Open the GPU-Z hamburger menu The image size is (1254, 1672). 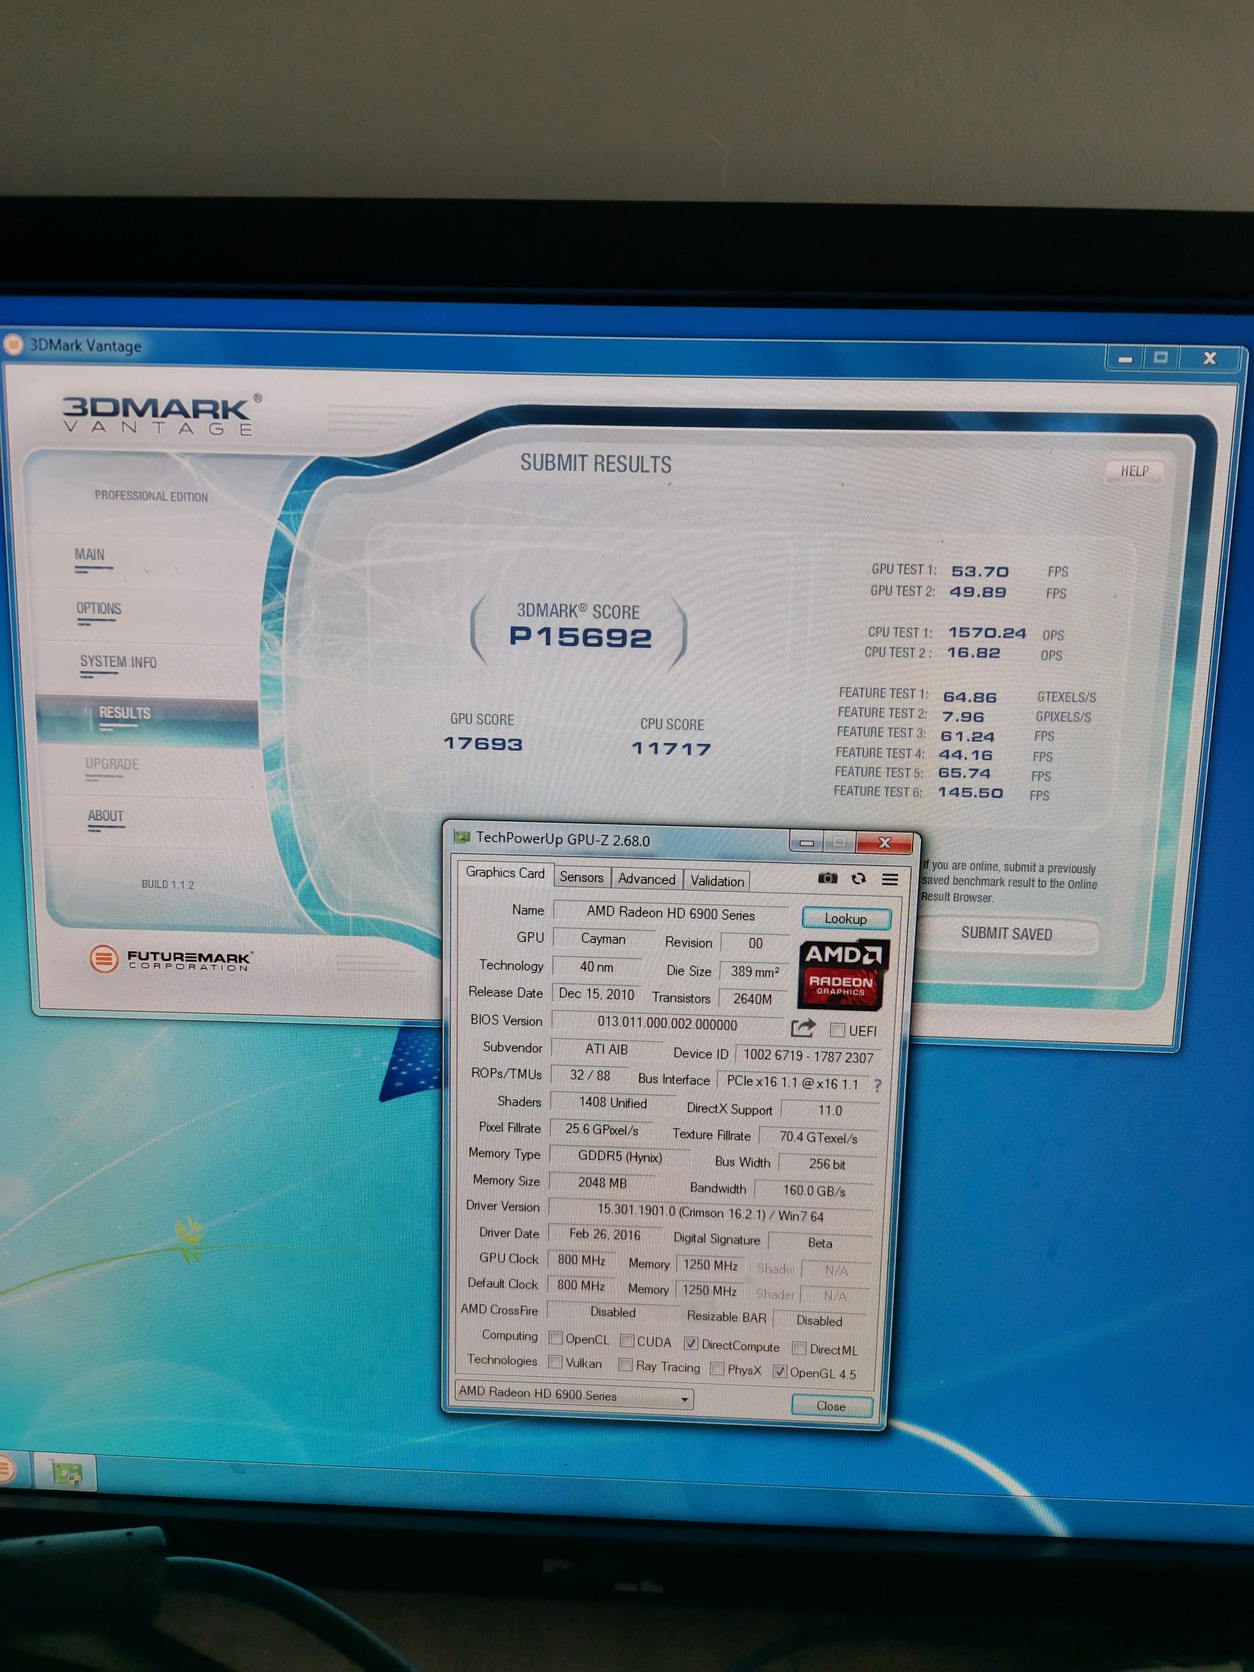point(889,879)
